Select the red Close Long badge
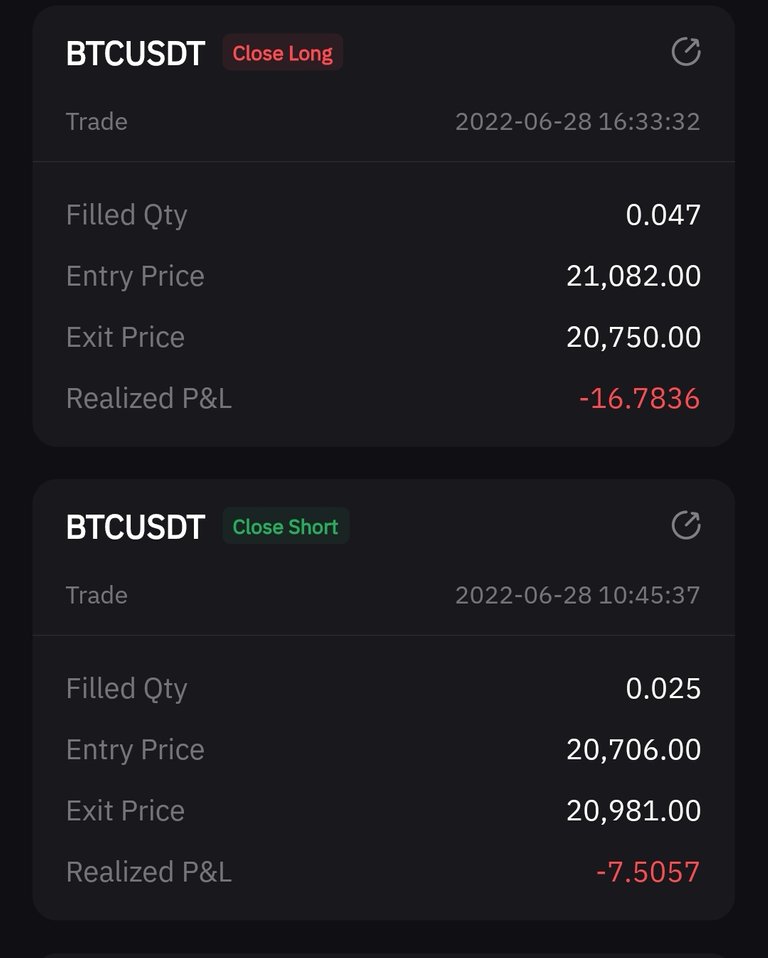 [282, 53]
